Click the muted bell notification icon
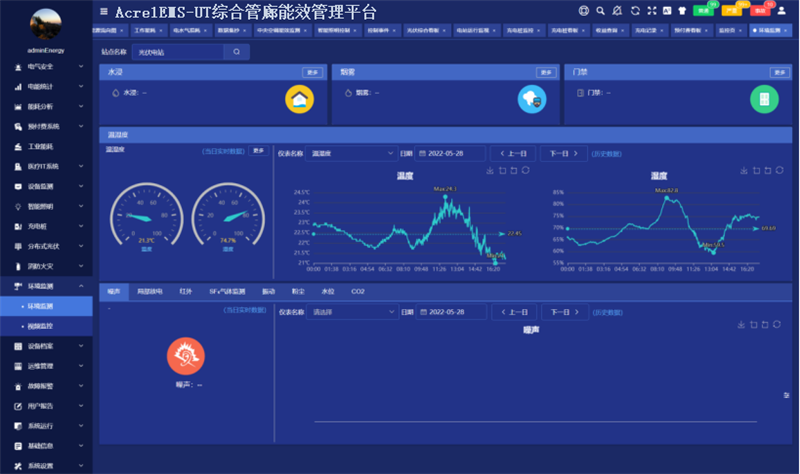This screenshot has height=474, width=800. [617, 11]
